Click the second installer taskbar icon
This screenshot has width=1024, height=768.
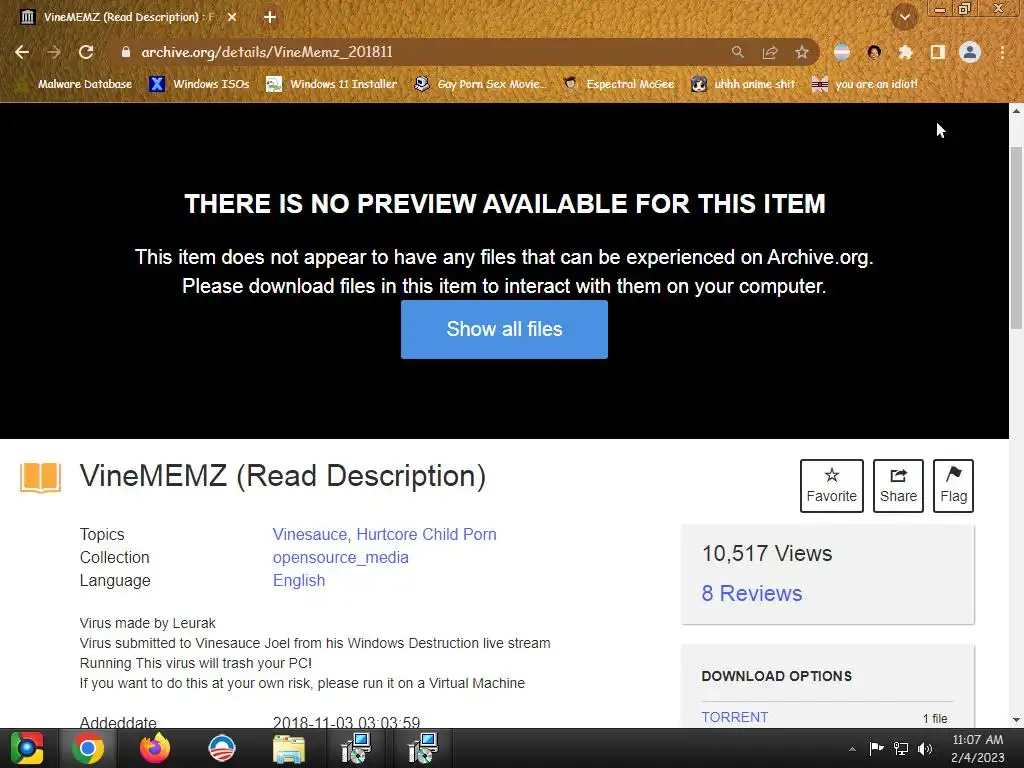tap(423, 748)
